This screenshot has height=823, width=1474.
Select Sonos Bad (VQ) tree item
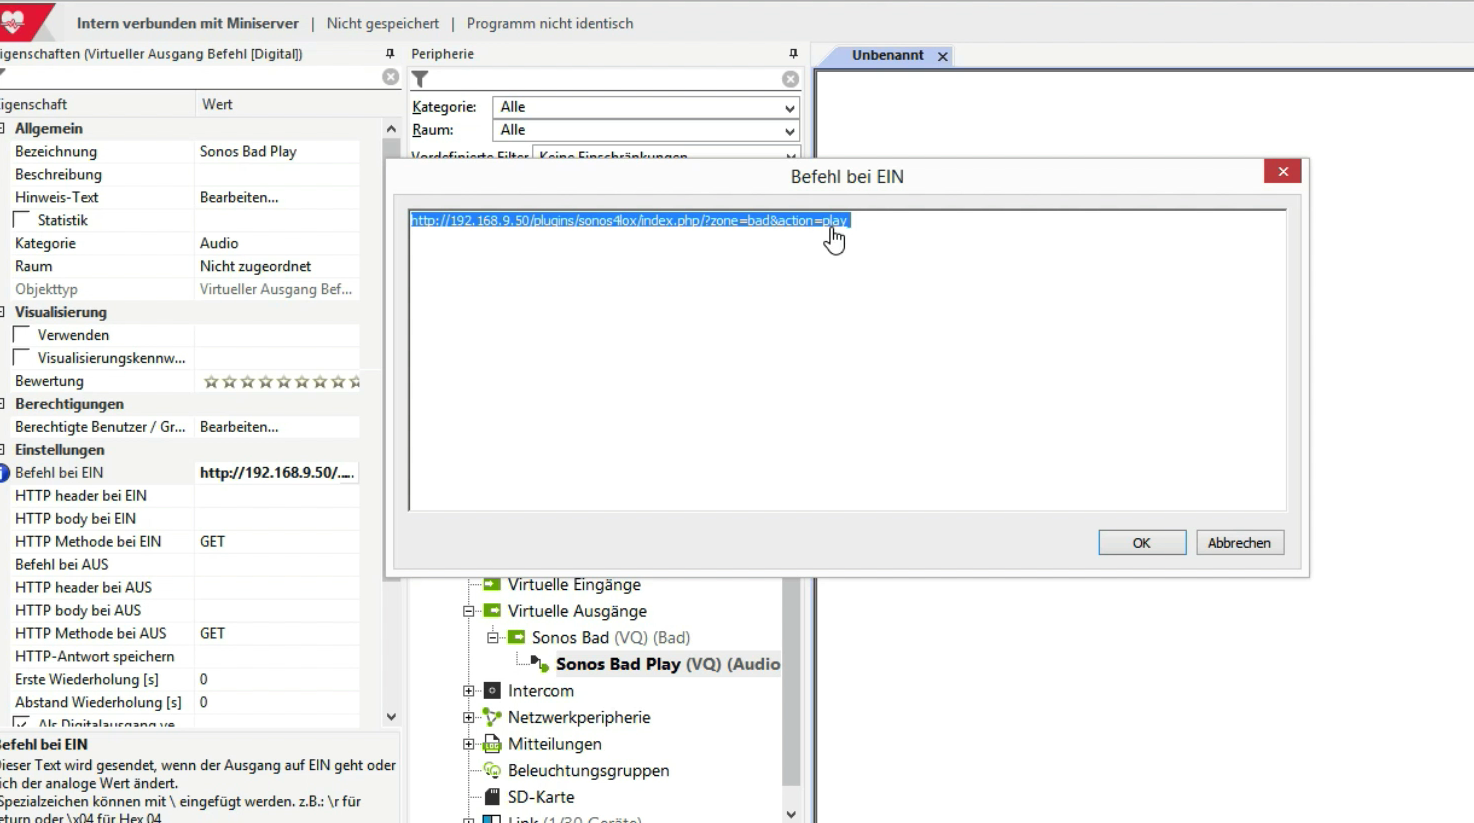(x=611, y=637)
